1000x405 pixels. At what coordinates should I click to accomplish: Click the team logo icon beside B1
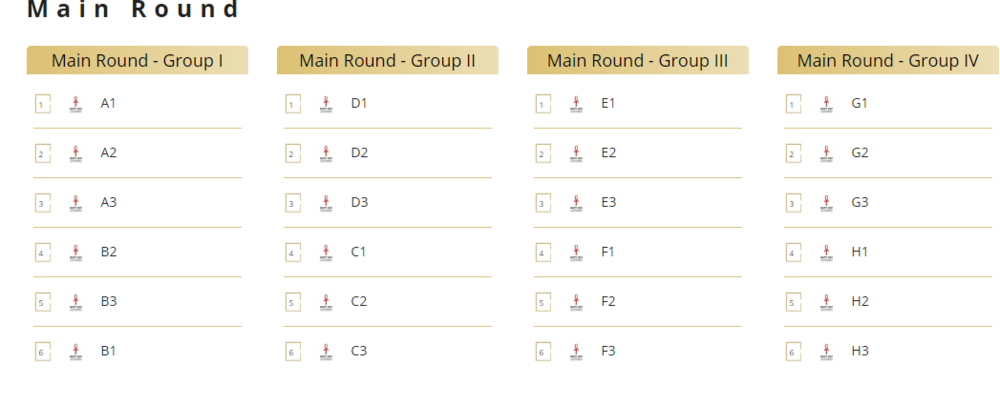point(75,352)
